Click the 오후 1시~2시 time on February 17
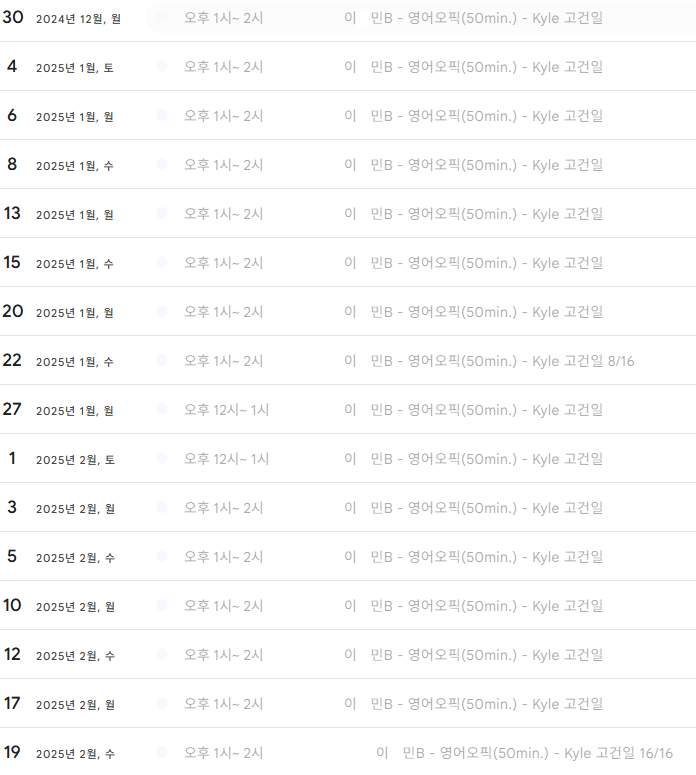 click(223, 704)
